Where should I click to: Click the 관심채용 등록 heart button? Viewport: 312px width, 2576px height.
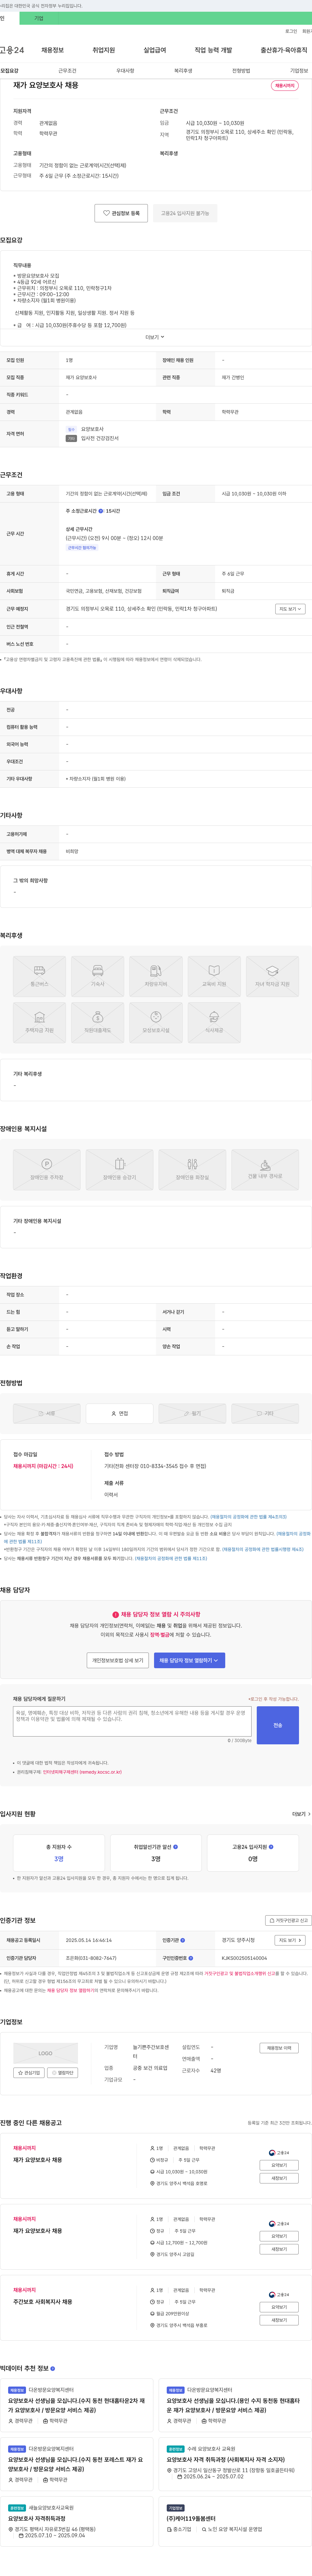coord(121,213)
